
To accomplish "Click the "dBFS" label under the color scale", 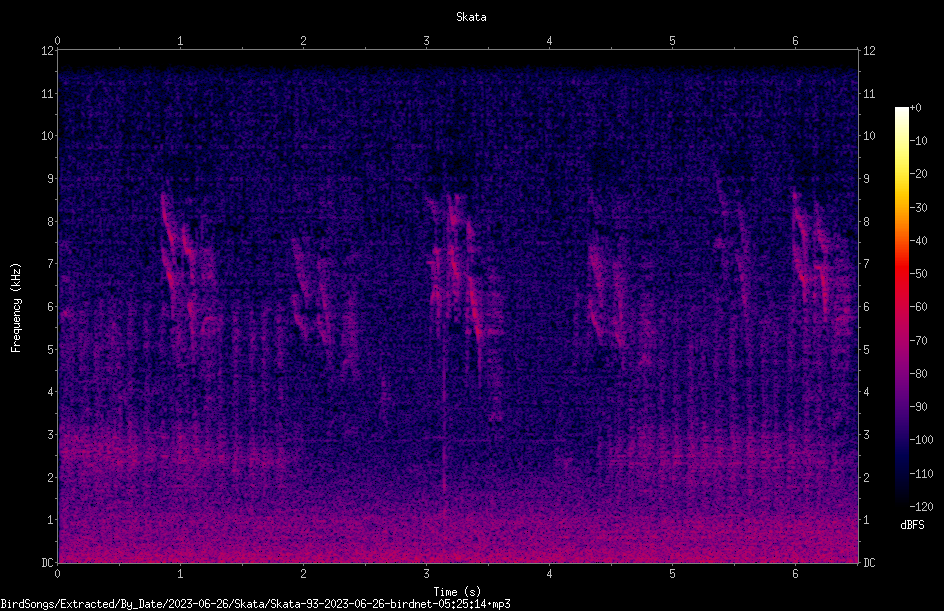I will point(912,525).
